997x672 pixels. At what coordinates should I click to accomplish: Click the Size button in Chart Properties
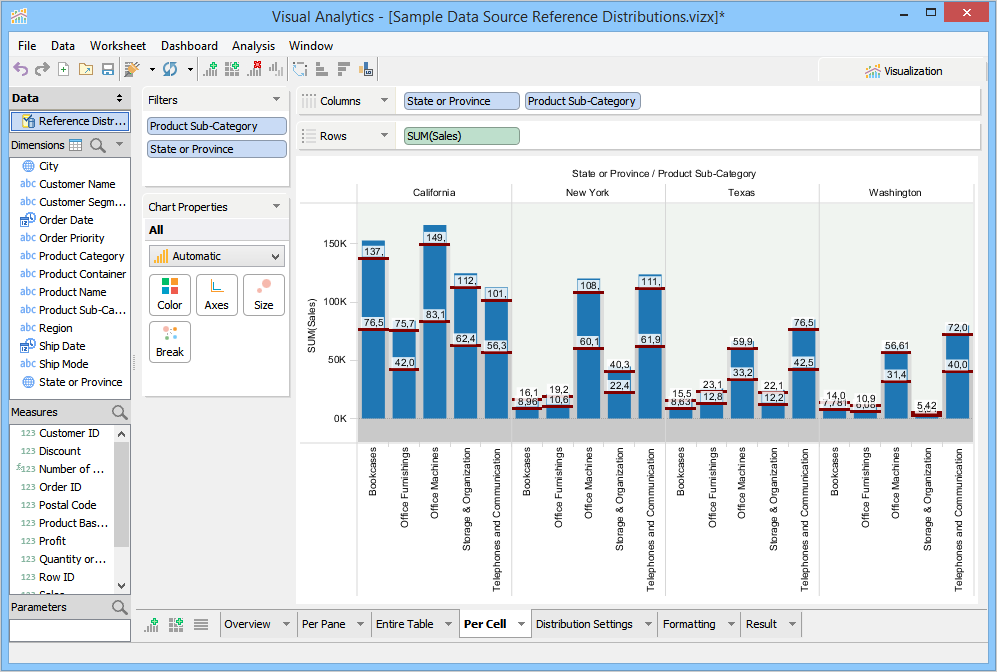point(263,295)
